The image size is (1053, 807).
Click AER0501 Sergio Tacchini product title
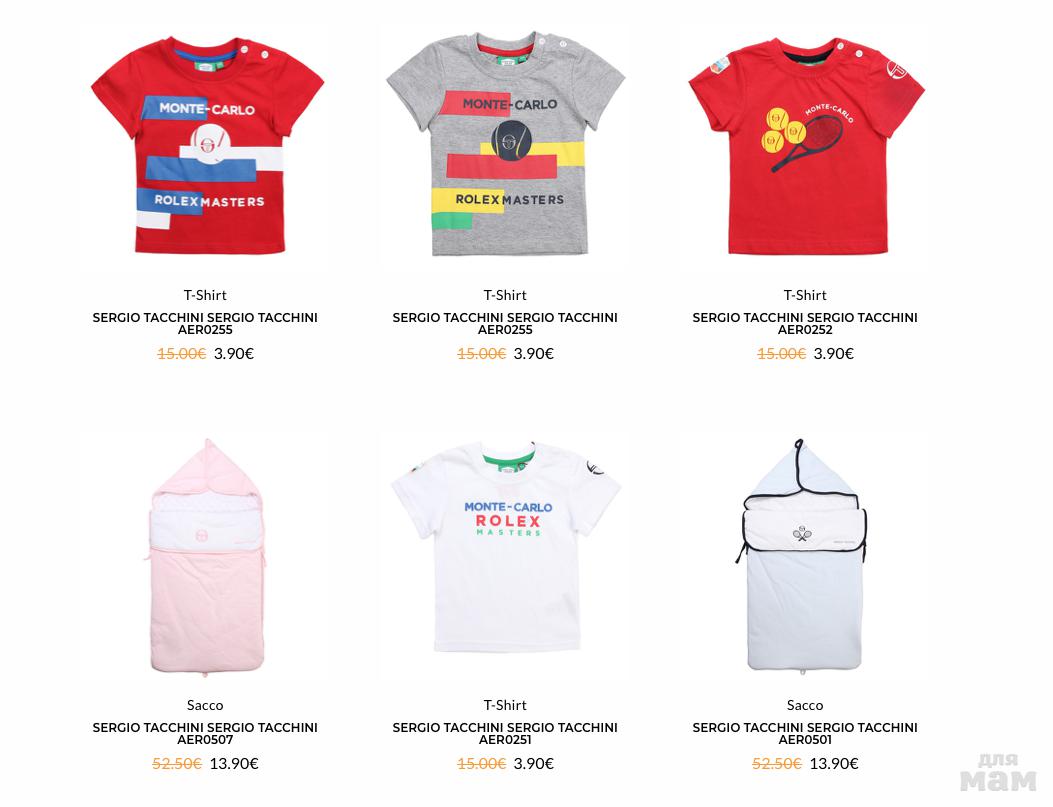pyautogui.click(x=805, y=734)
